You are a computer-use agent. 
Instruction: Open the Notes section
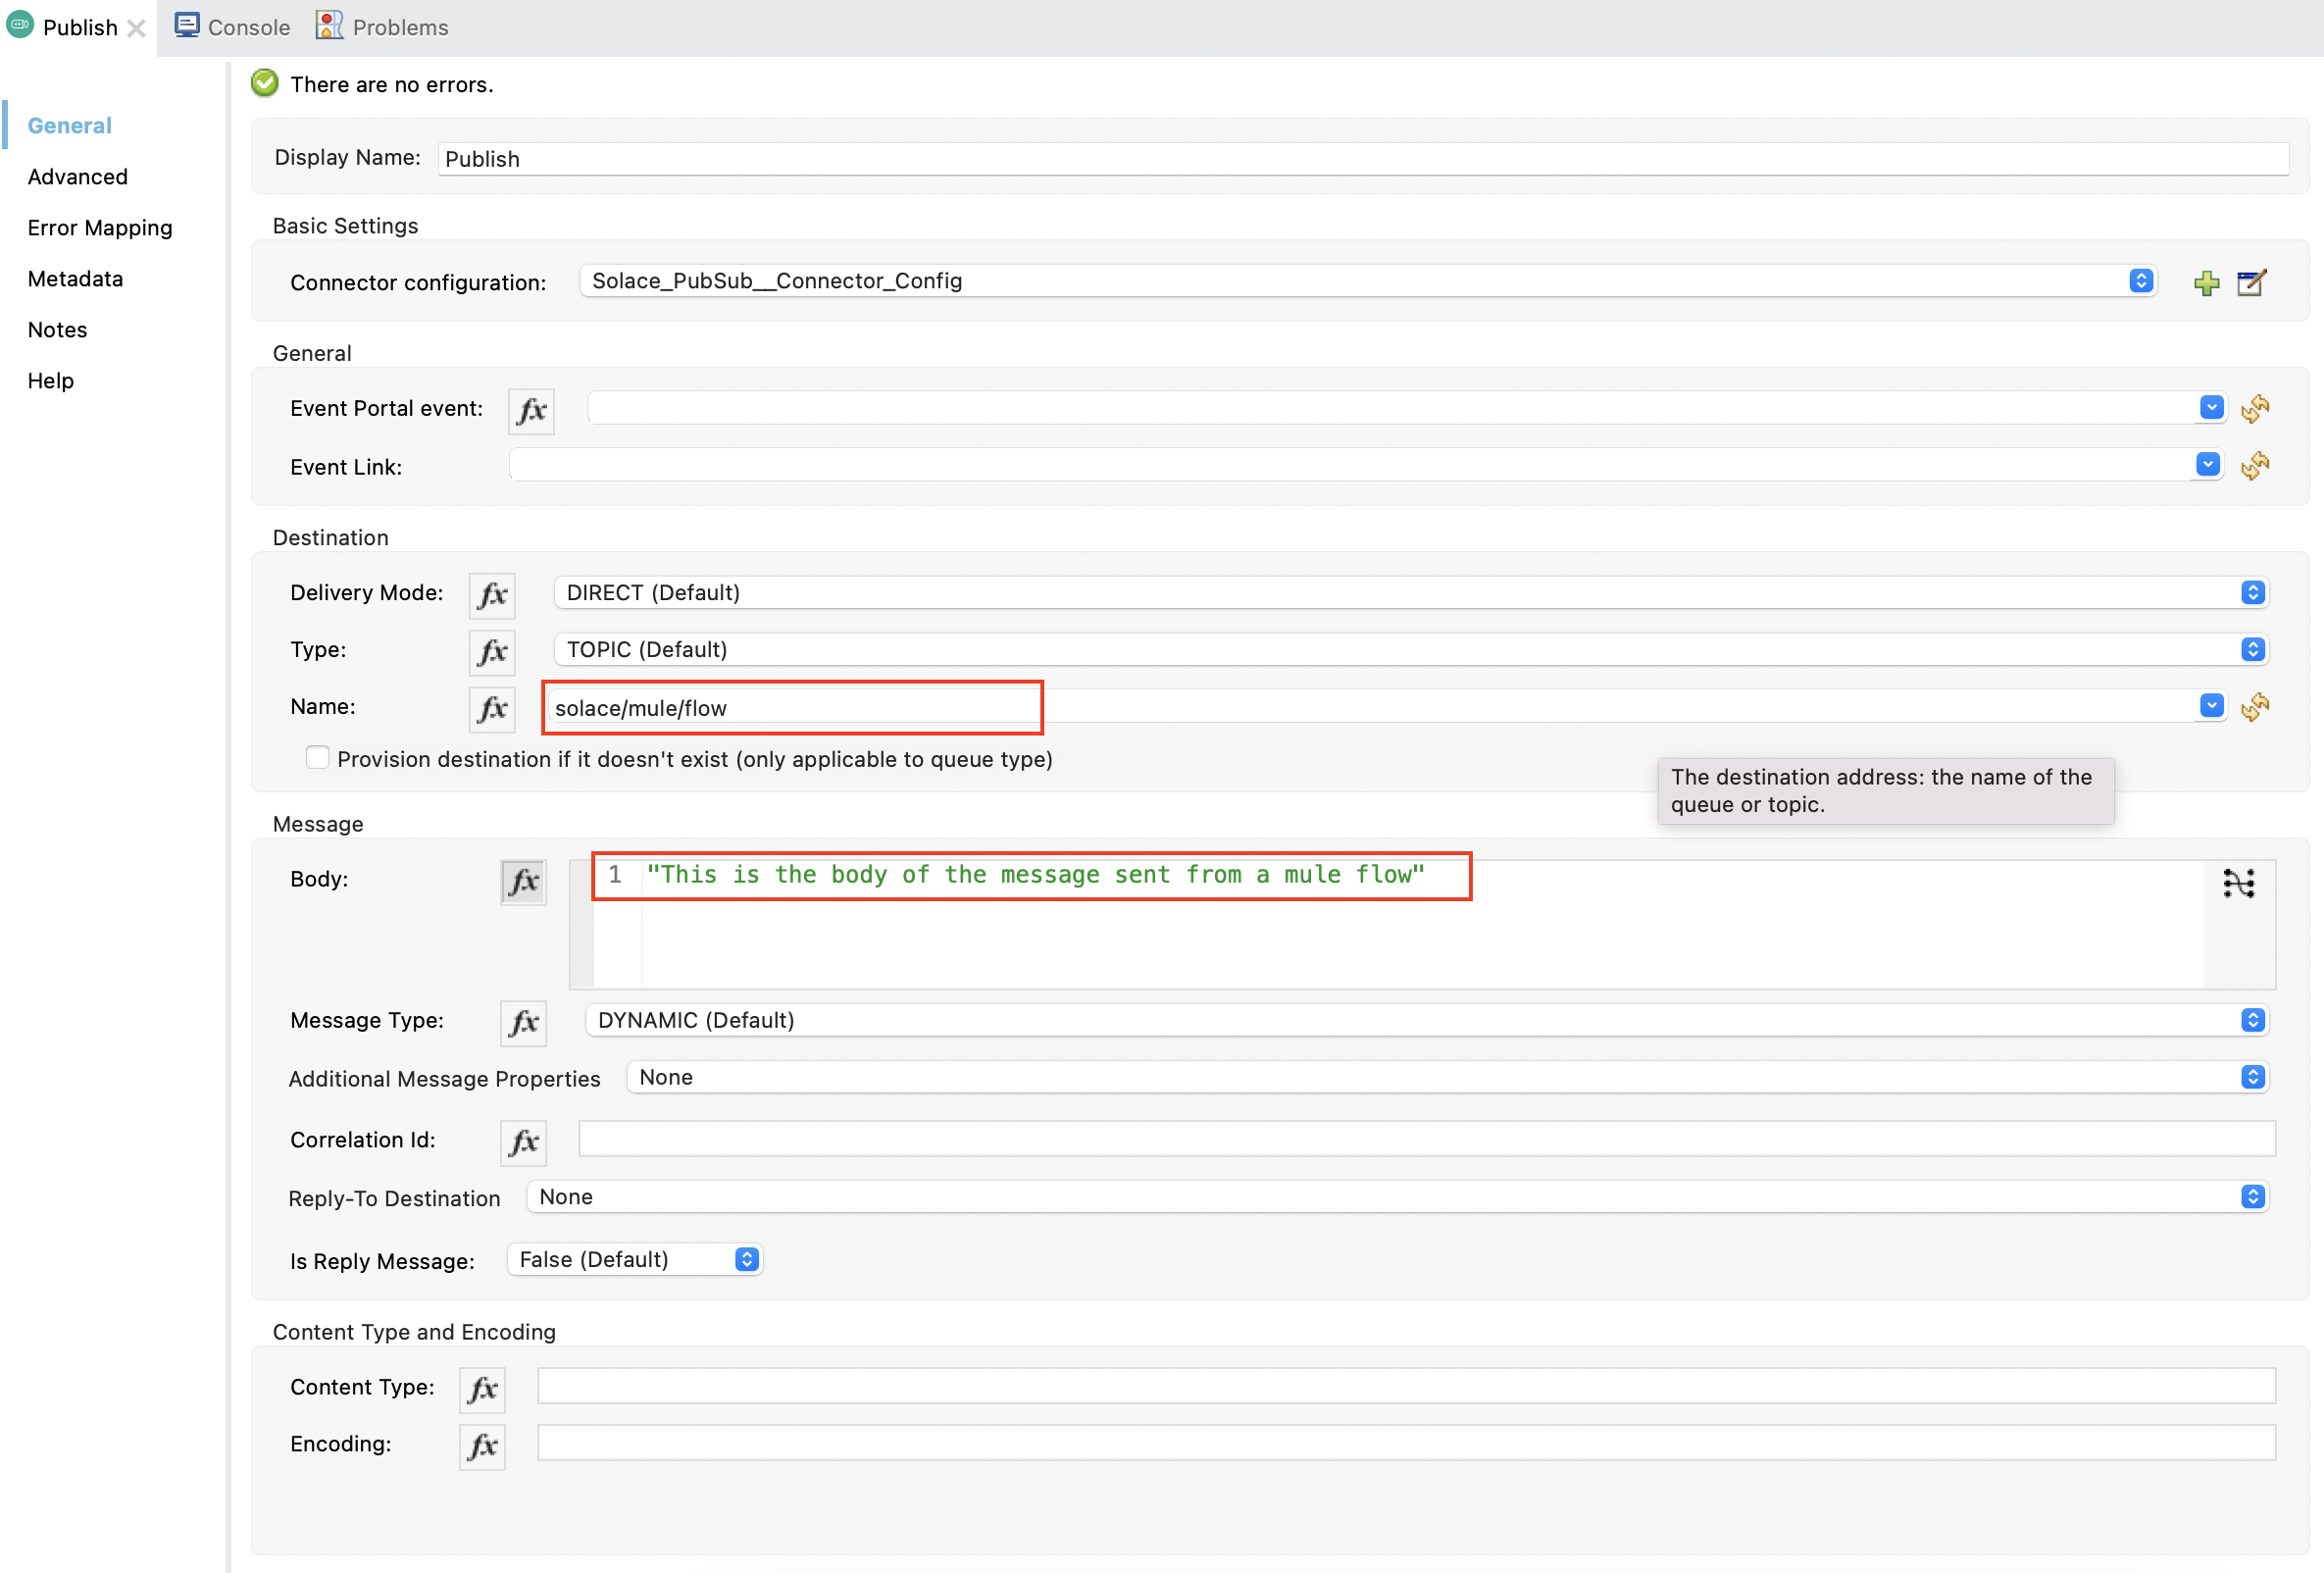57,329
